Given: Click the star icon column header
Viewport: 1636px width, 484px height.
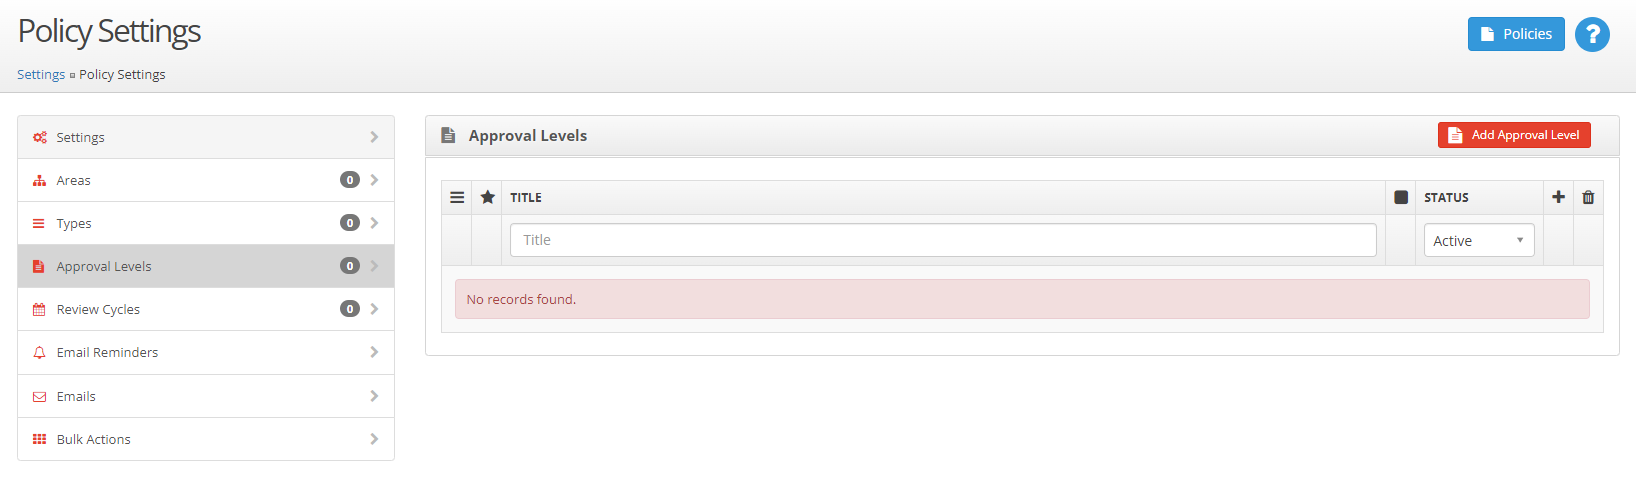Looking at the screenshot, I should point(487,197).
